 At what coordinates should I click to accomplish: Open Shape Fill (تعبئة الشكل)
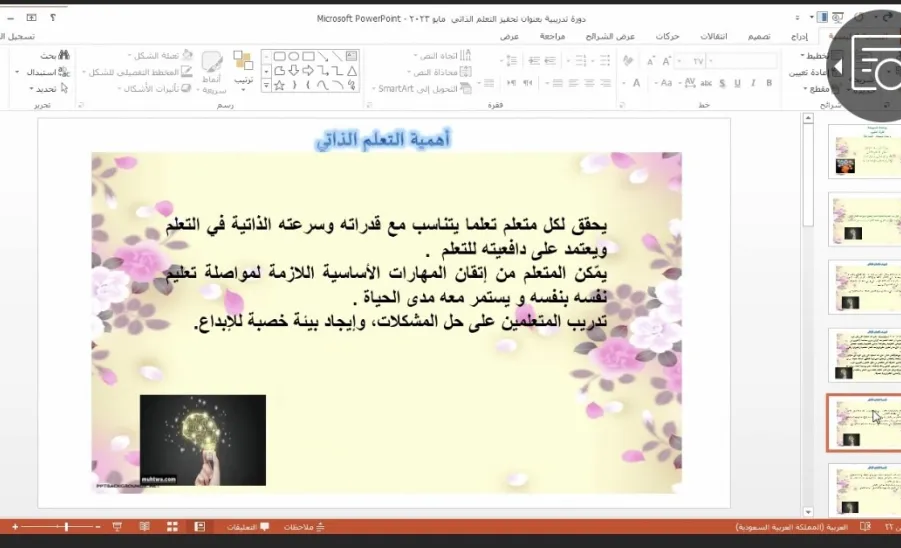point(160,56)
